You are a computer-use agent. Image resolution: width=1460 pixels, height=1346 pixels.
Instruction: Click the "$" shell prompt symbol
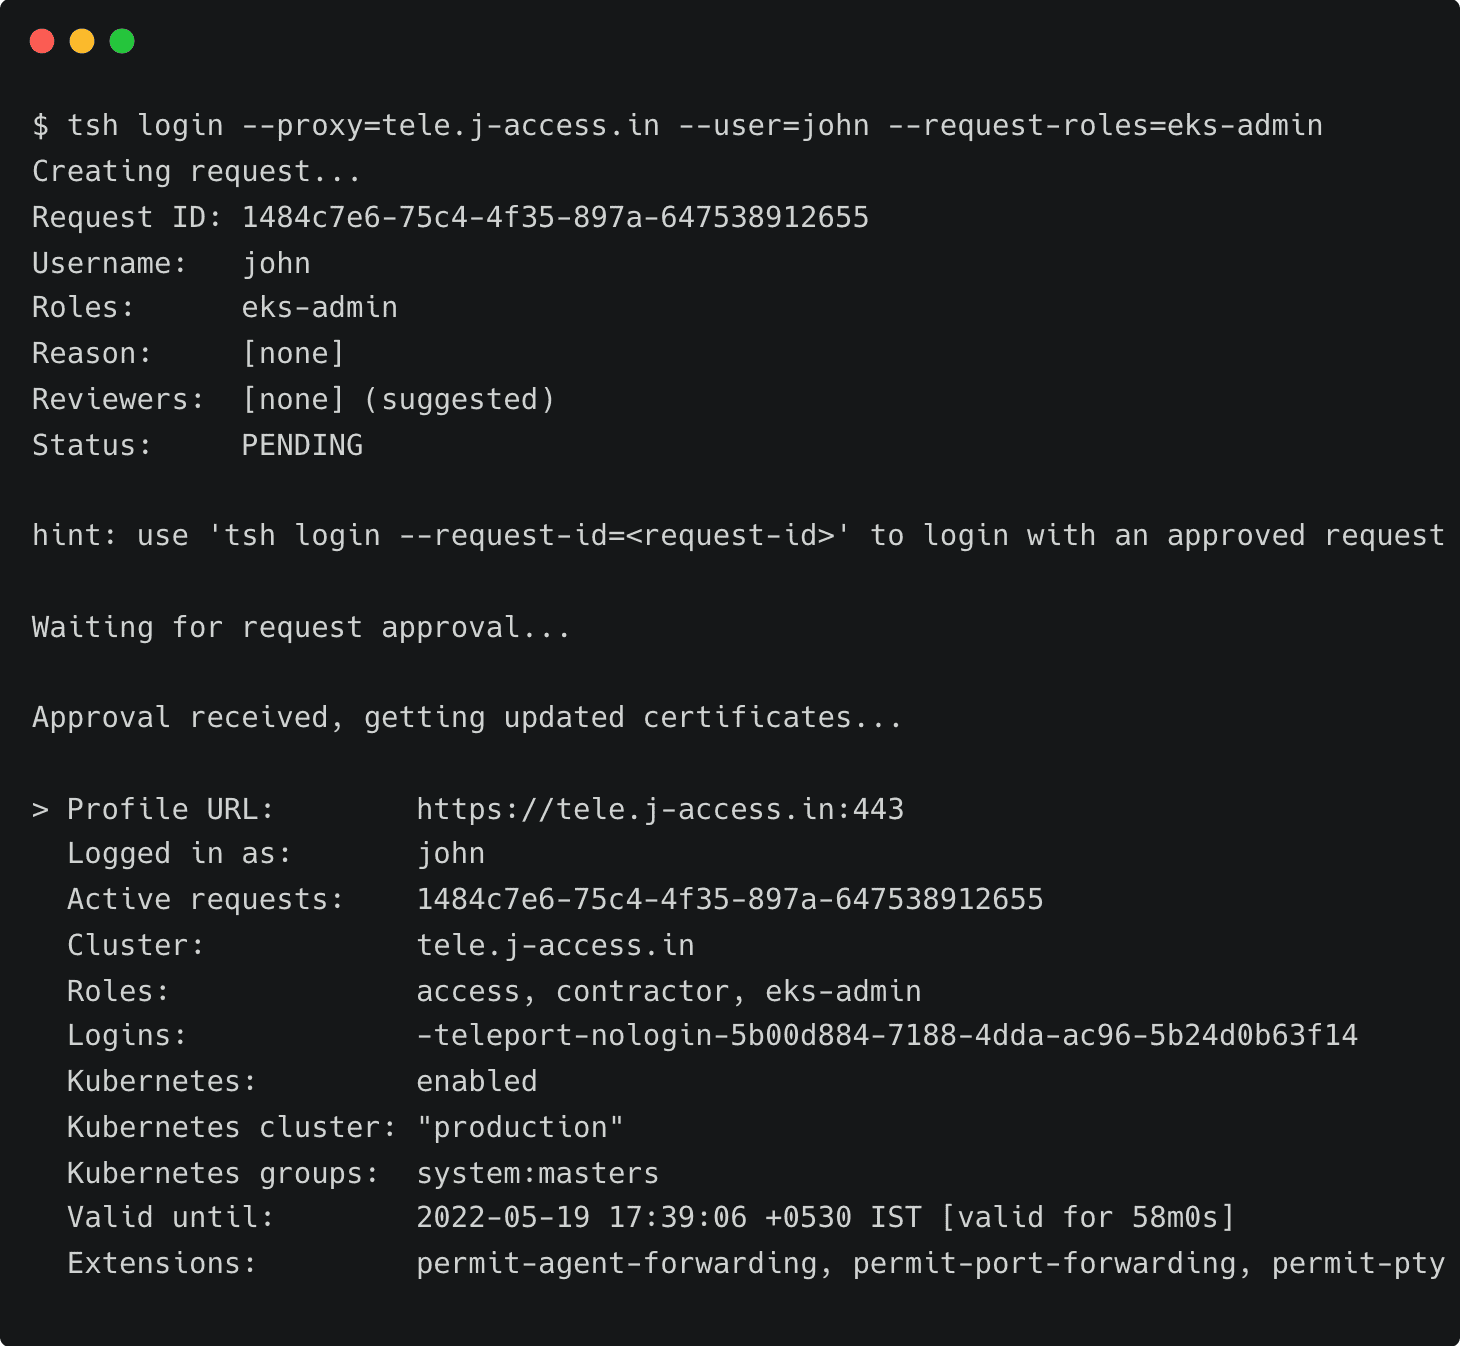click(40, 125)
